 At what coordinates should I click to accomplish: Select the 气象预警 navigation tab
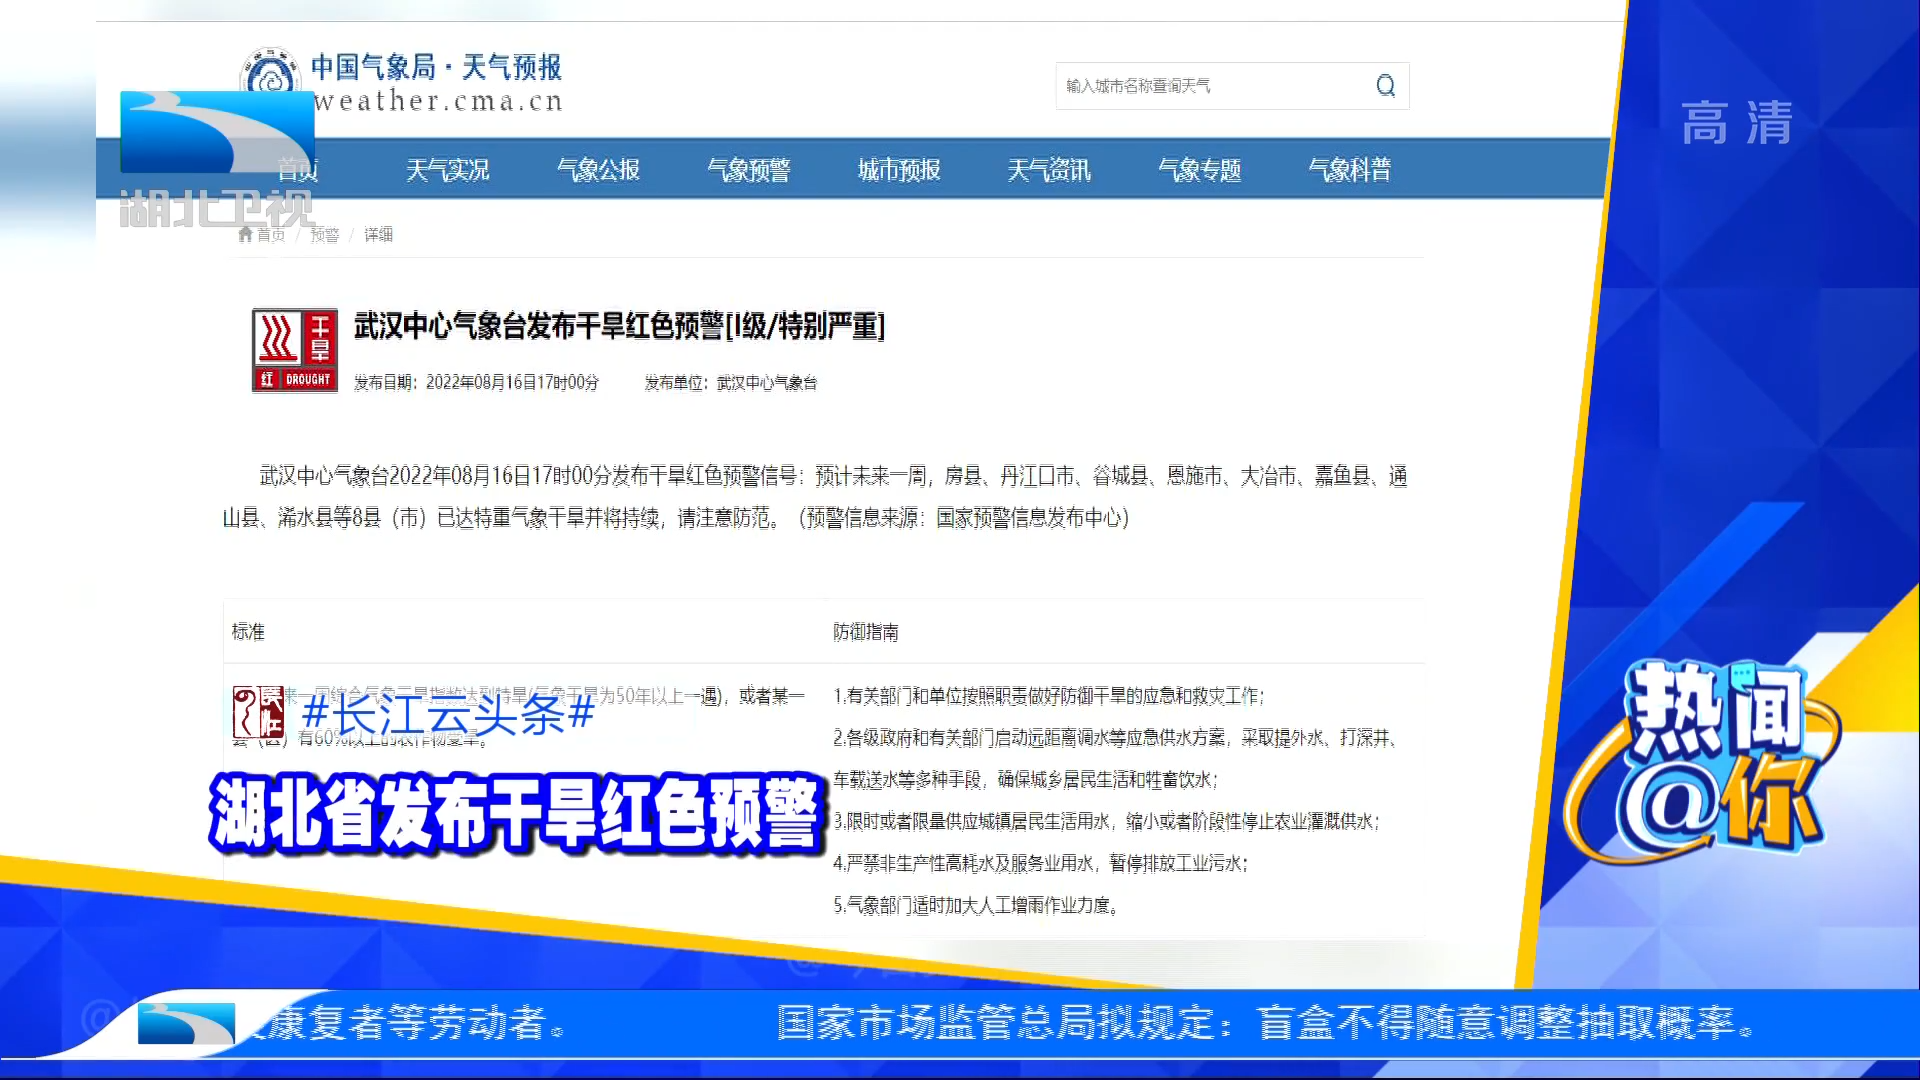[x=748, y=170]
